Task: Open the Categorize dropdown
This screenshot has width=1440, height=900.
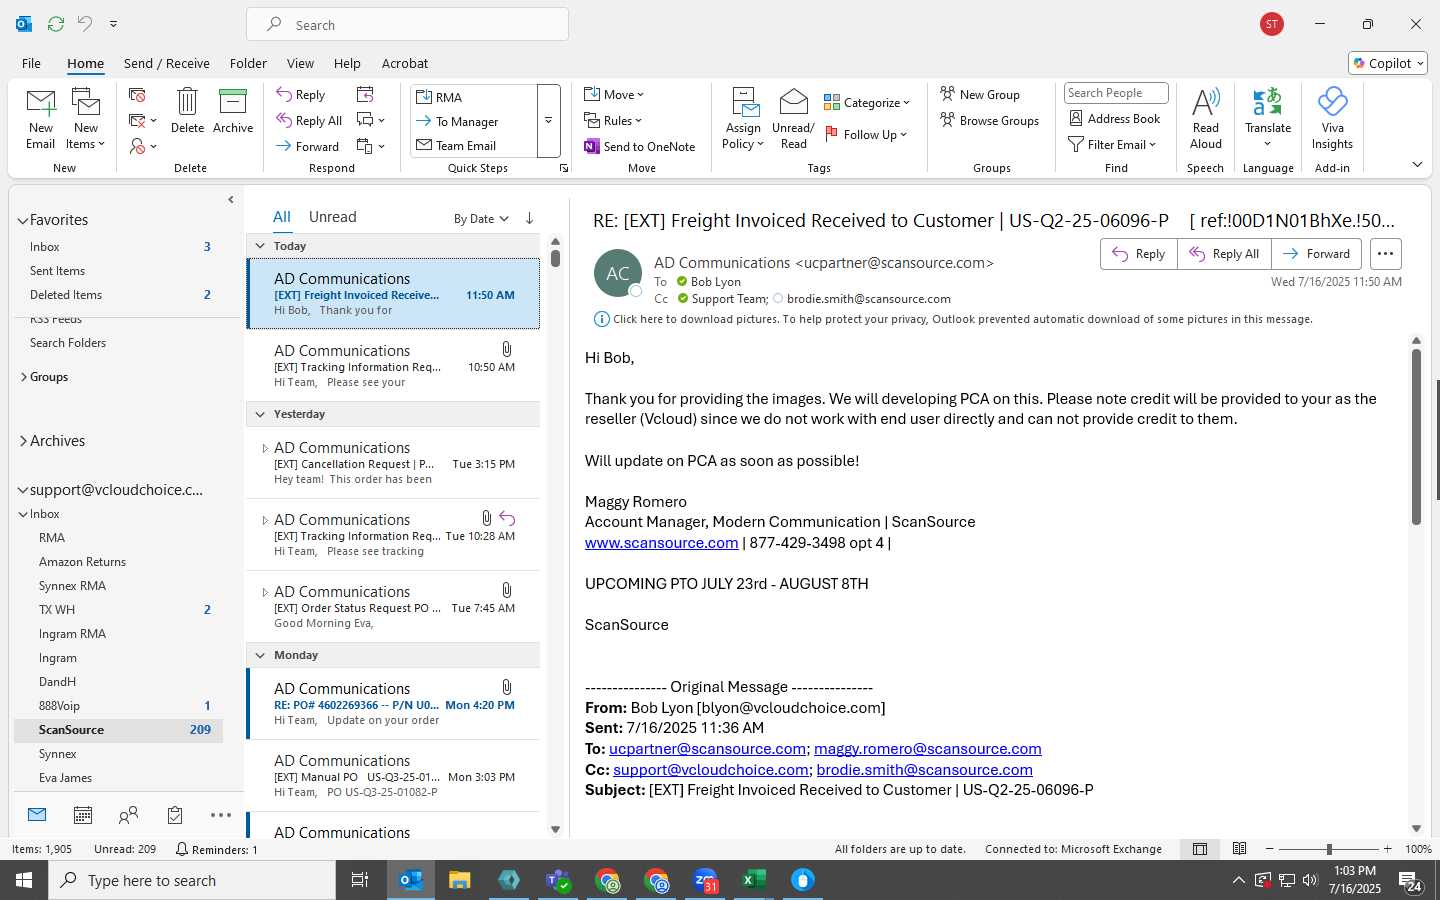Action: coord(867,102)
